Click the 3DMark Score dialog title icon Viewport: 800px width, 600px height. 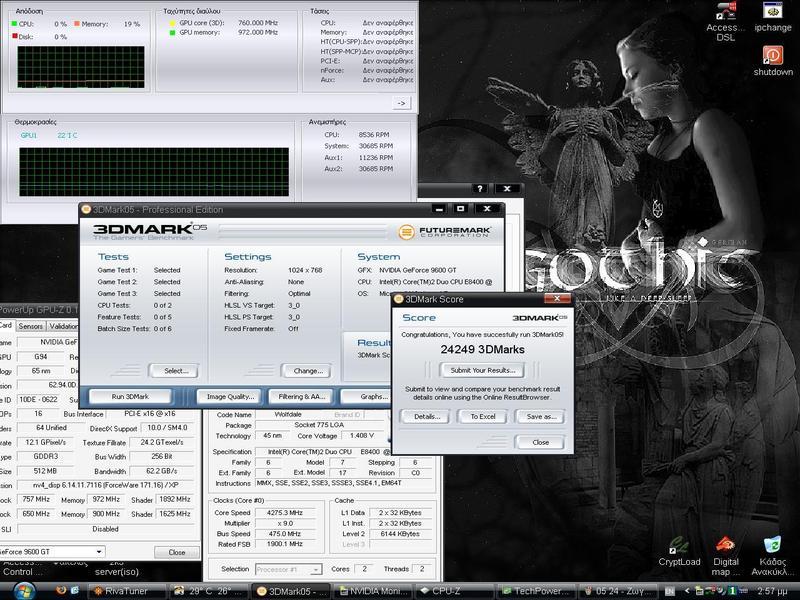pyautogui.click(x=399, y=299)
